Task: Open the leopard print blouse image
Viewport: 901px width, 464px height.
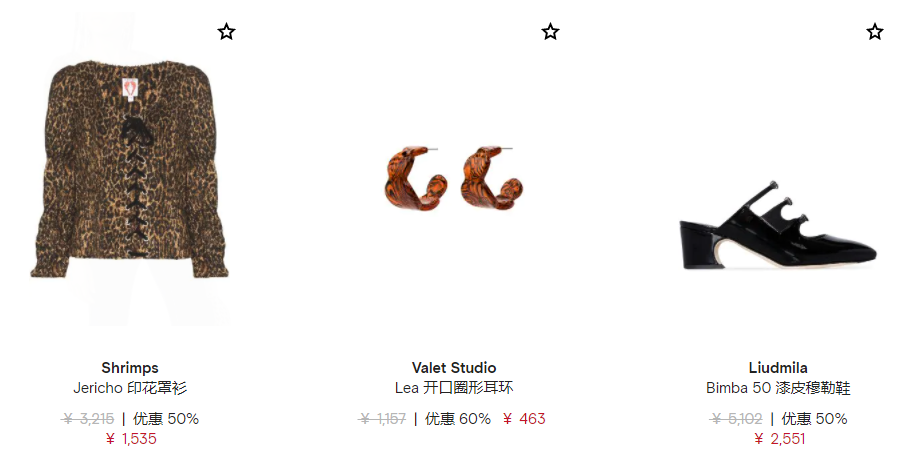Action: pyautogui.click(x=130, y=169)
